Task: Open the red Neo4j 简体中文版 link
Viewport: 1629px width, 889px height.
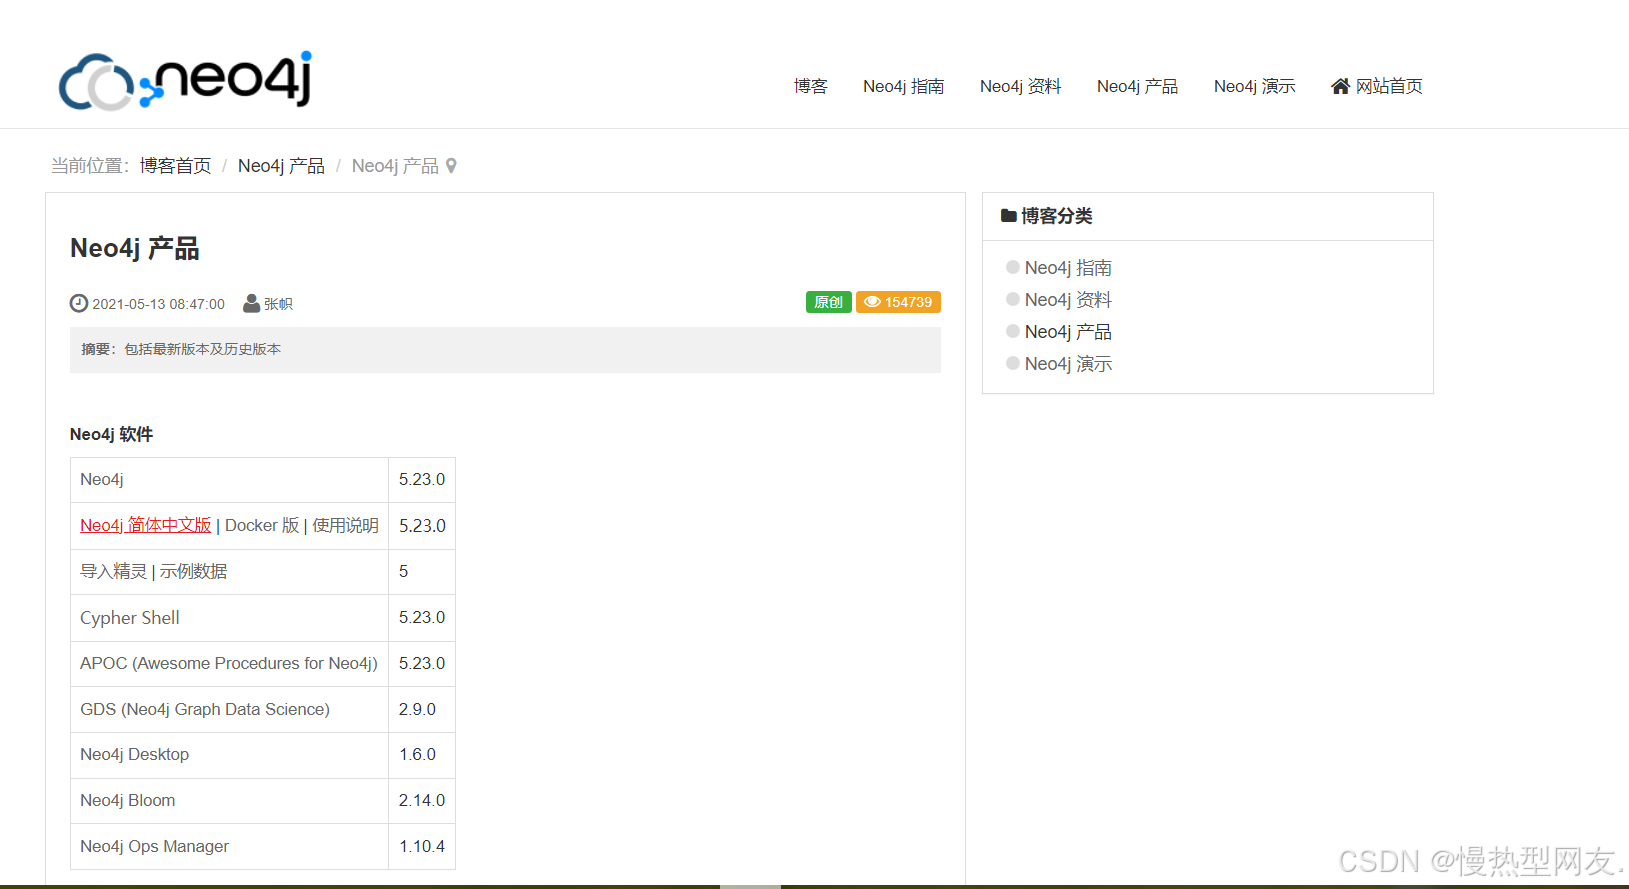Action: [x=146, y=526]
